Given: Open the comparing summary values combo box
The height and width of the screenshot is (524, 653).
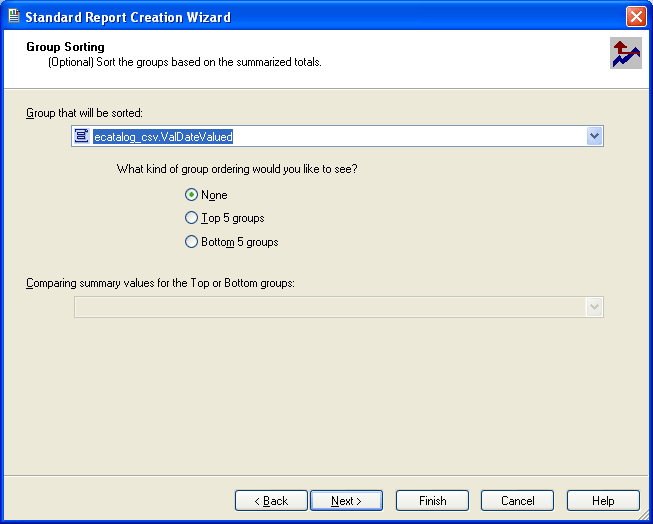Looking at the screenshot, I should [330, 308].
